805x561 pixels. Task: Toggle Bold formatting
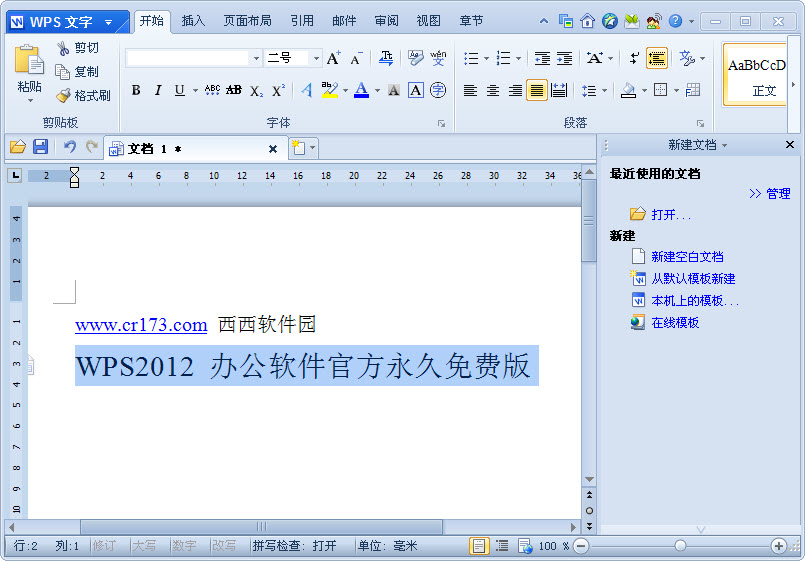coord(136,90)
